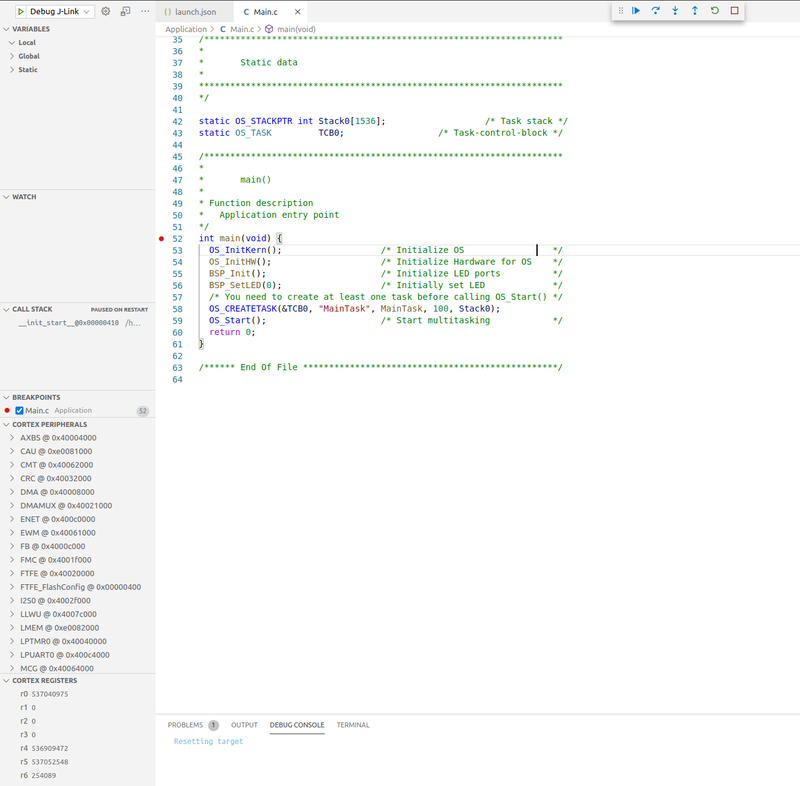This screenshot has height=786, width=800.
Task: Open launch settings with the gear icon
Action: 105,10
